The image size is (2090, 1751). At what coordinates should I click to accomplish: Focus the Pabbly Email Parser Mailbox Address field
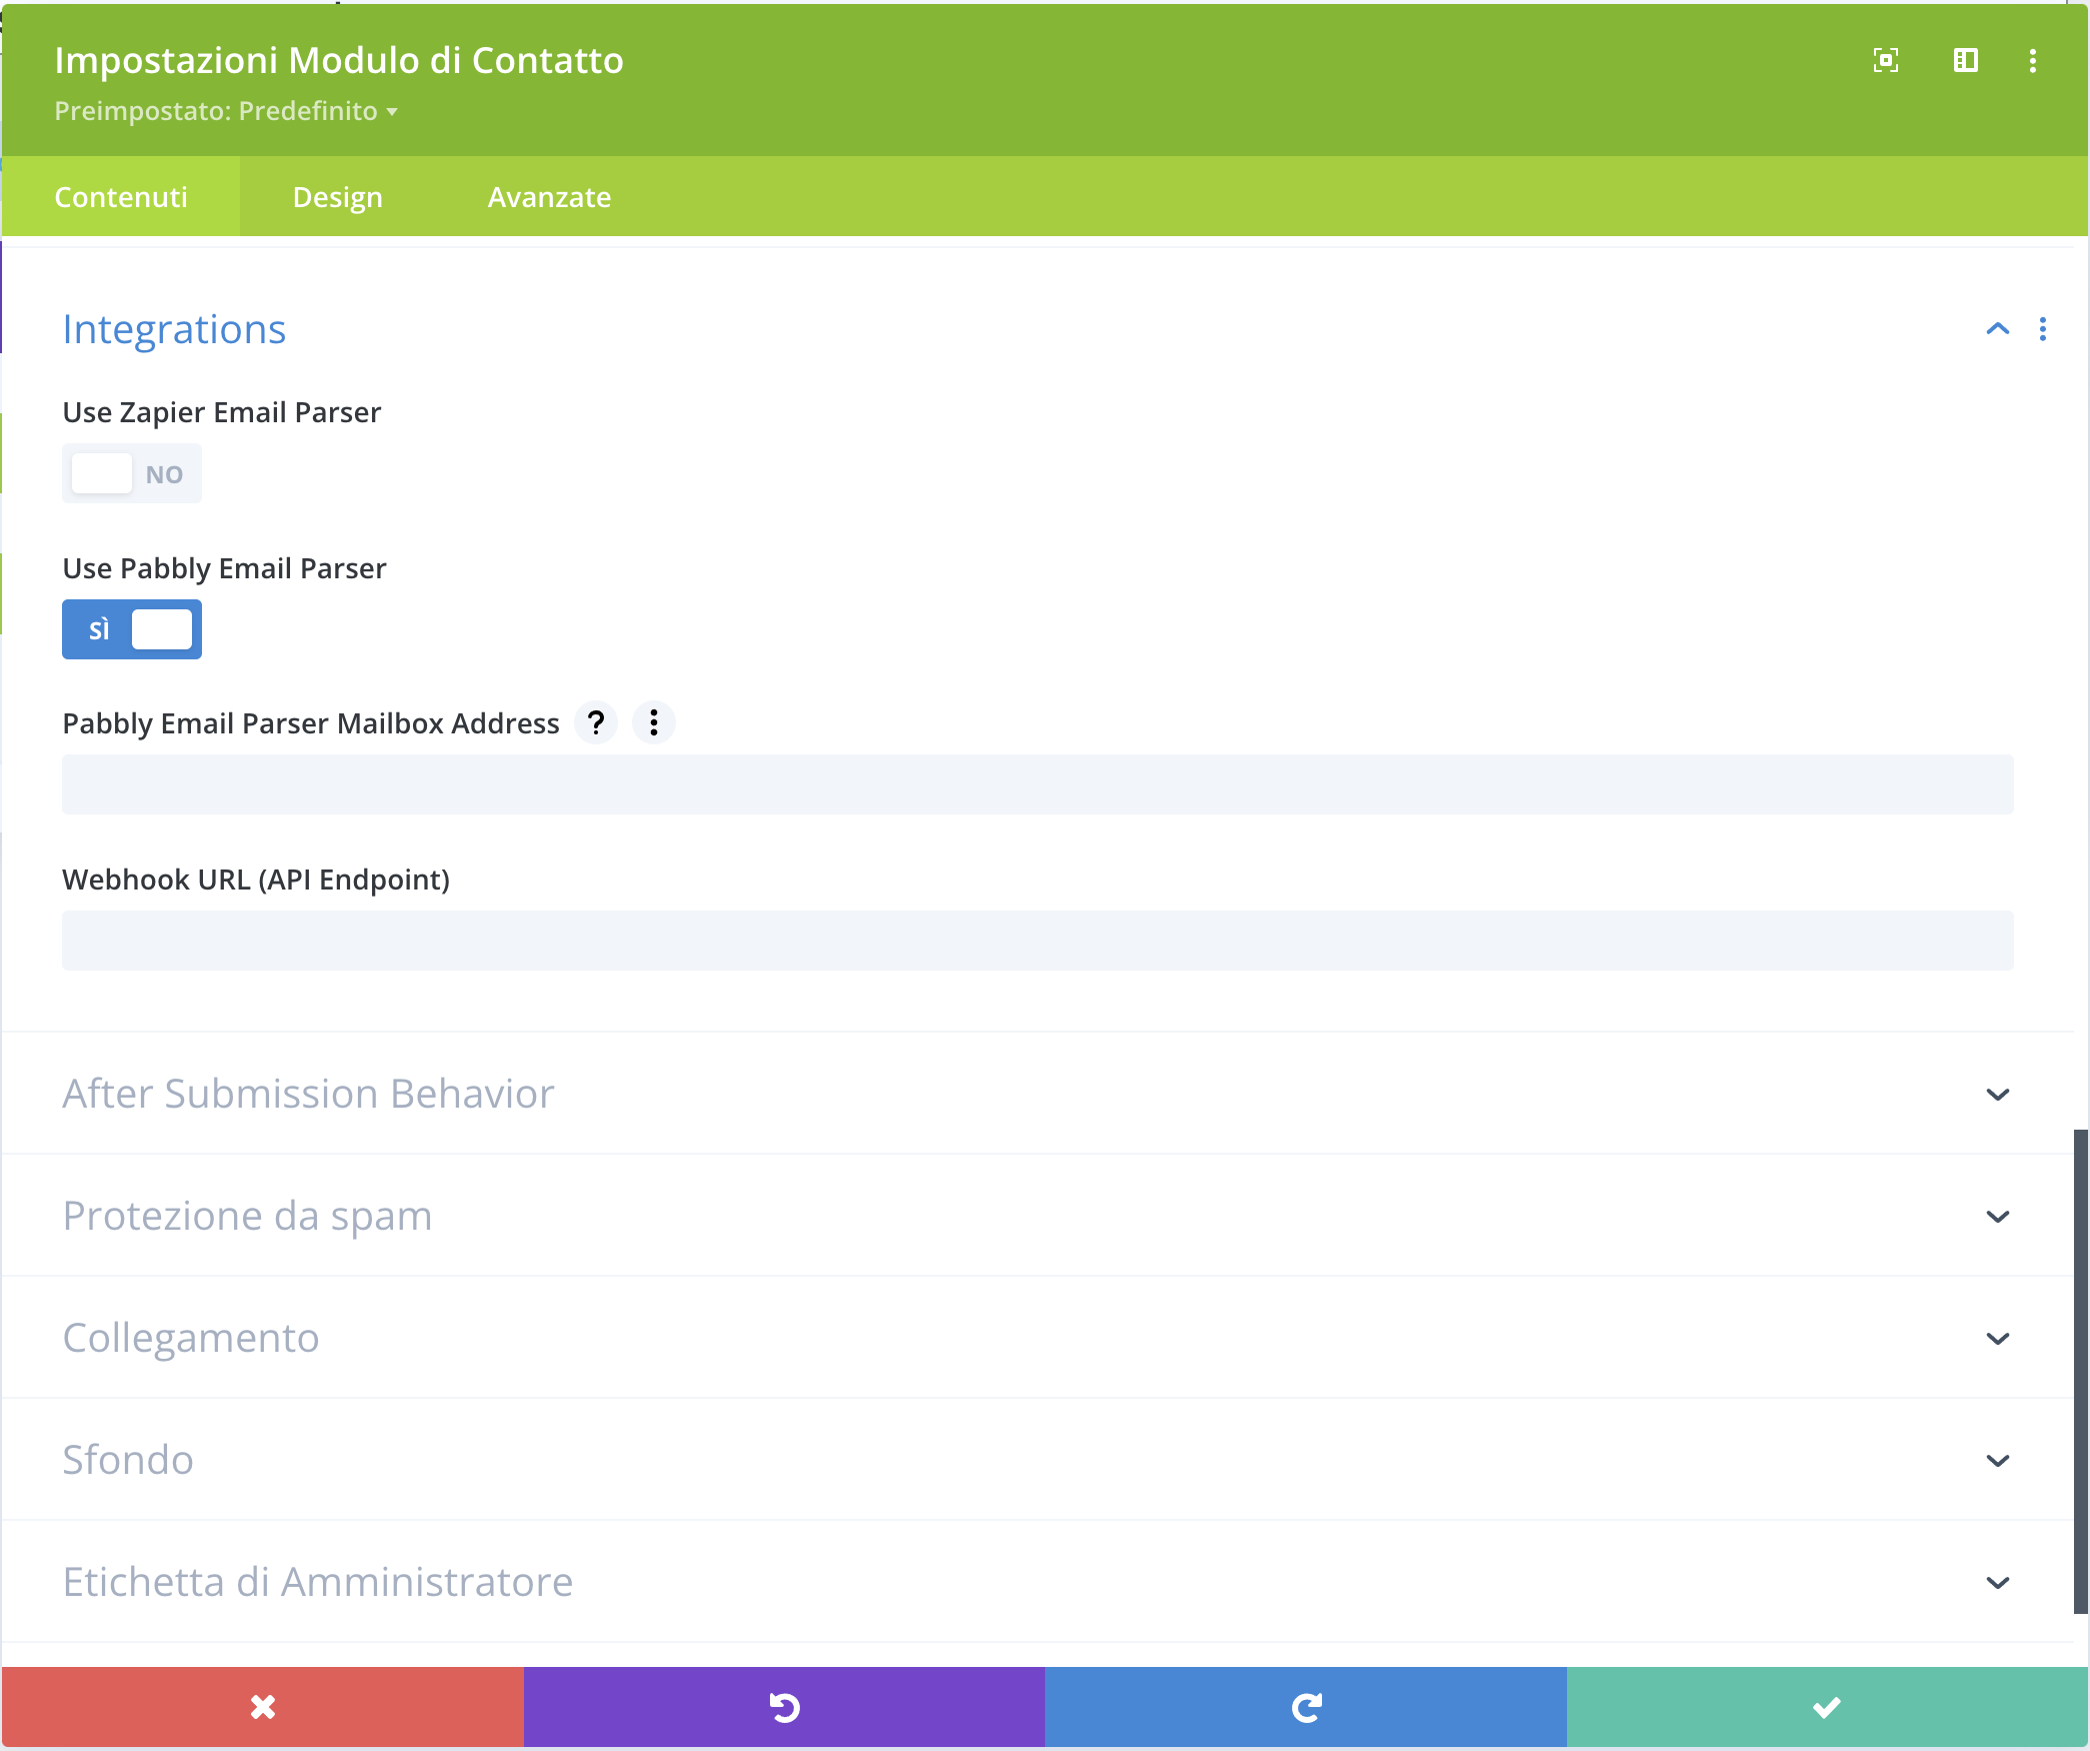[1038, 784]
